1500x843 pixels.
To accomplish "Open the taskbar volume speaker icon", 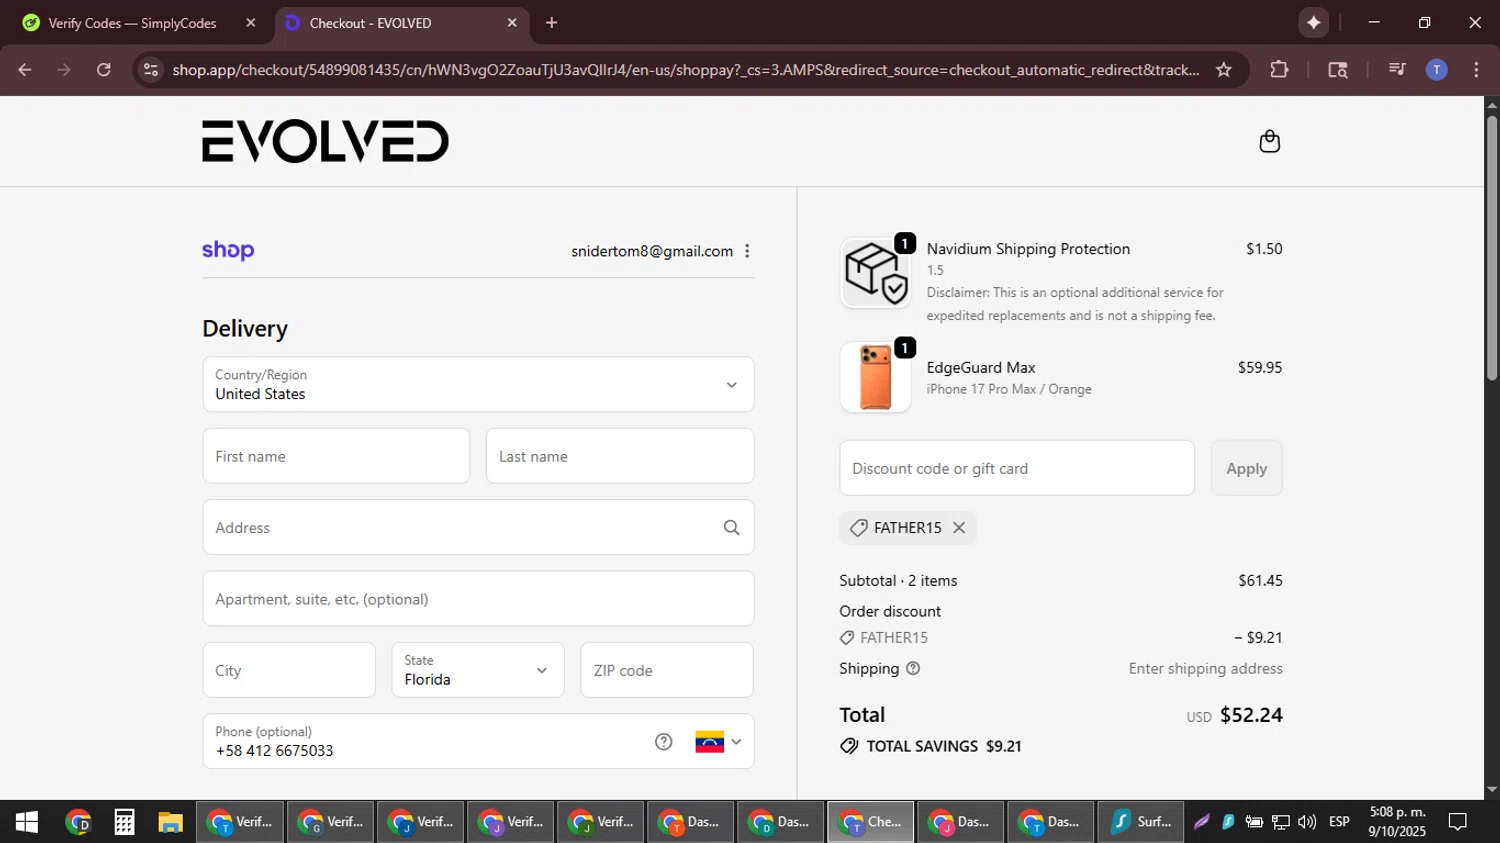I will [1307, 822].
